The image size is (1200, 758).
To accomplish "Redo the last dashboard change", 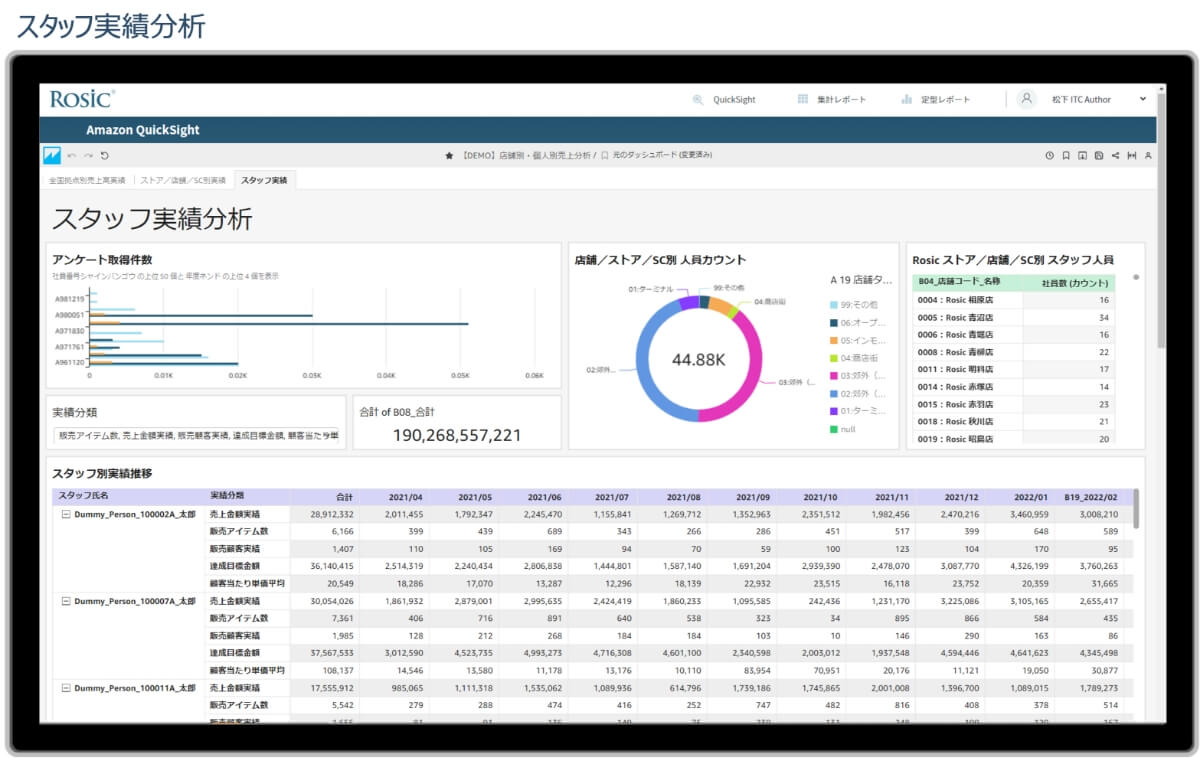I will [x=88, y=156].
